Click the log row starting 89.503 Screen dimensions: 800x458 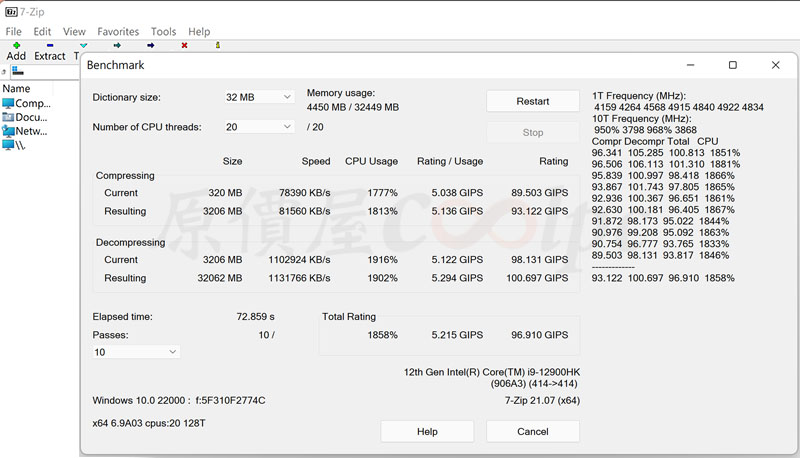(x=660, y=255)
